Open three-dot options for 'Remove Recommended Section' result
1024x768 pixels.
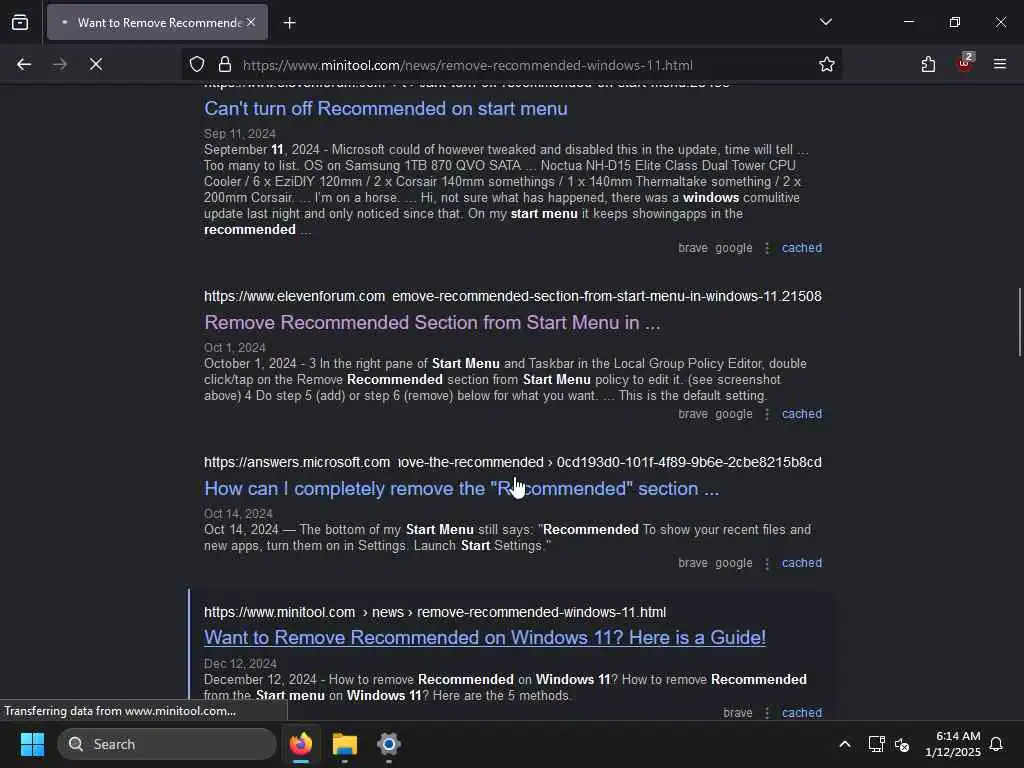767,414
